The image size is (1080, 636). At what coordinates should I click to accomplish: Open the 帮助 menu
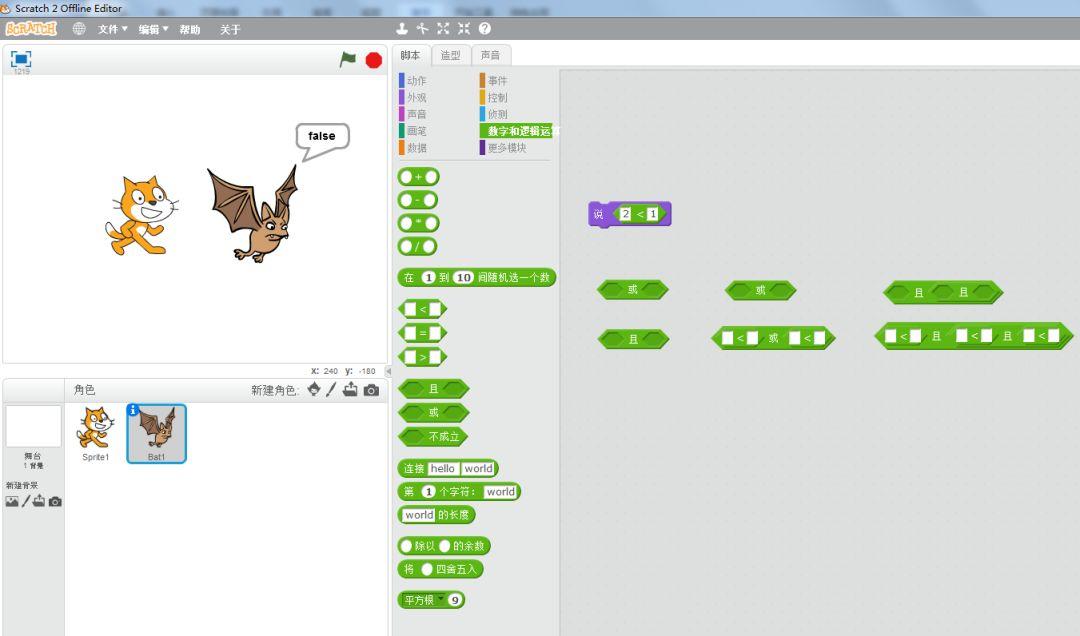coord(190,29)
